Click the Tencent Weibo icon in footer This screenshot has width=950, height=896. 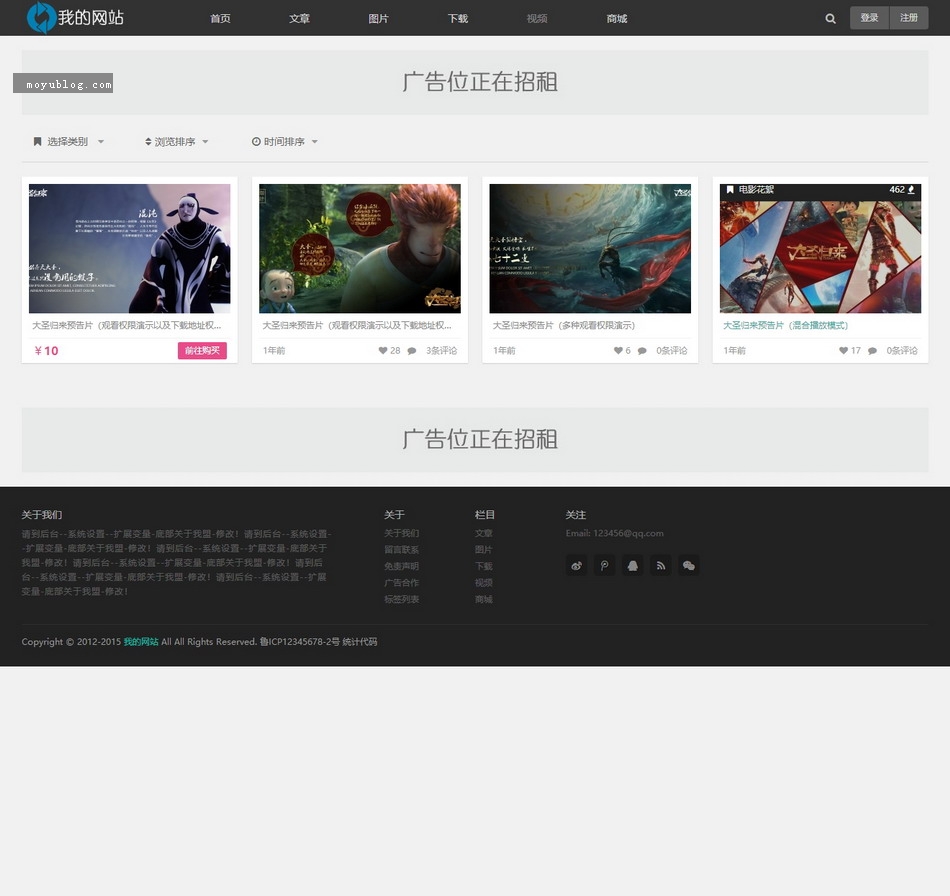coord(604,565)
